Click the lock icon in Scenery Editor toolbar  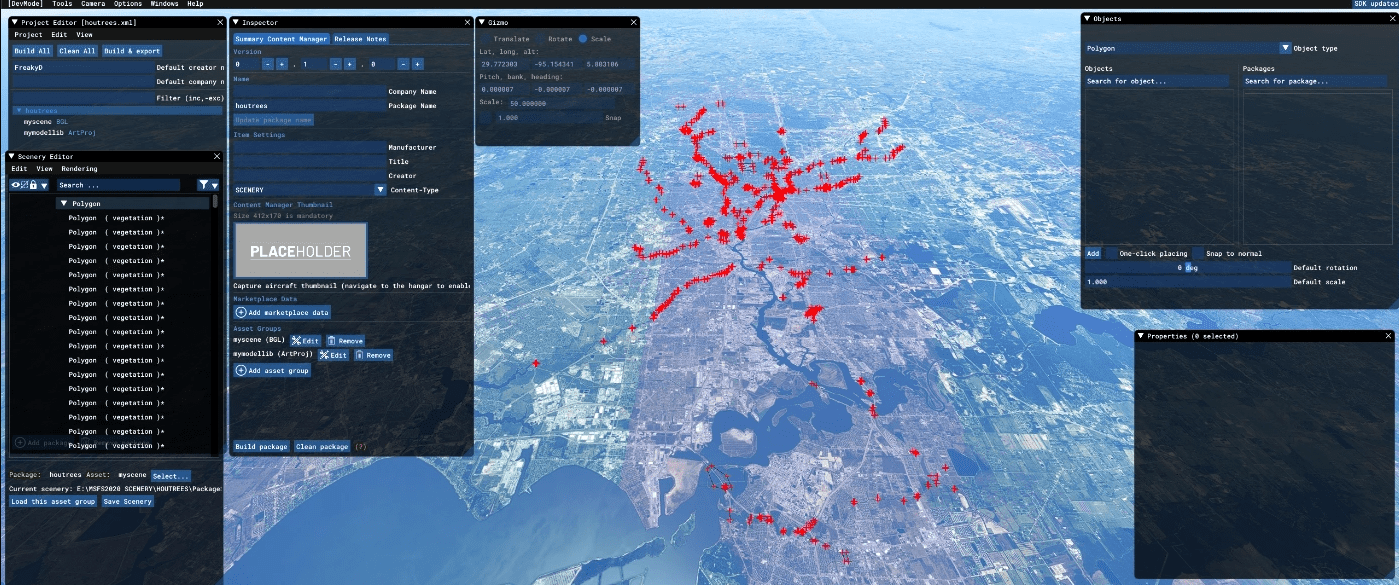click(33, 185)
